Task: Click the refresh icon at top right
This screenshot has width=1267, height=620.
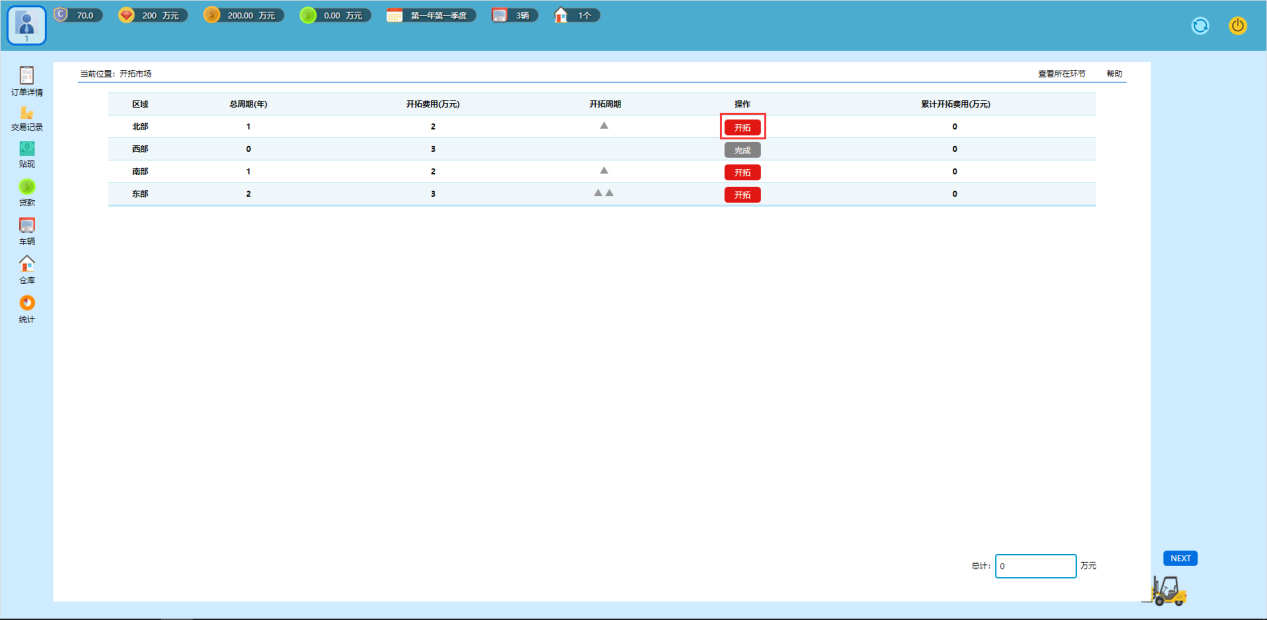Action: point(1200,26)
